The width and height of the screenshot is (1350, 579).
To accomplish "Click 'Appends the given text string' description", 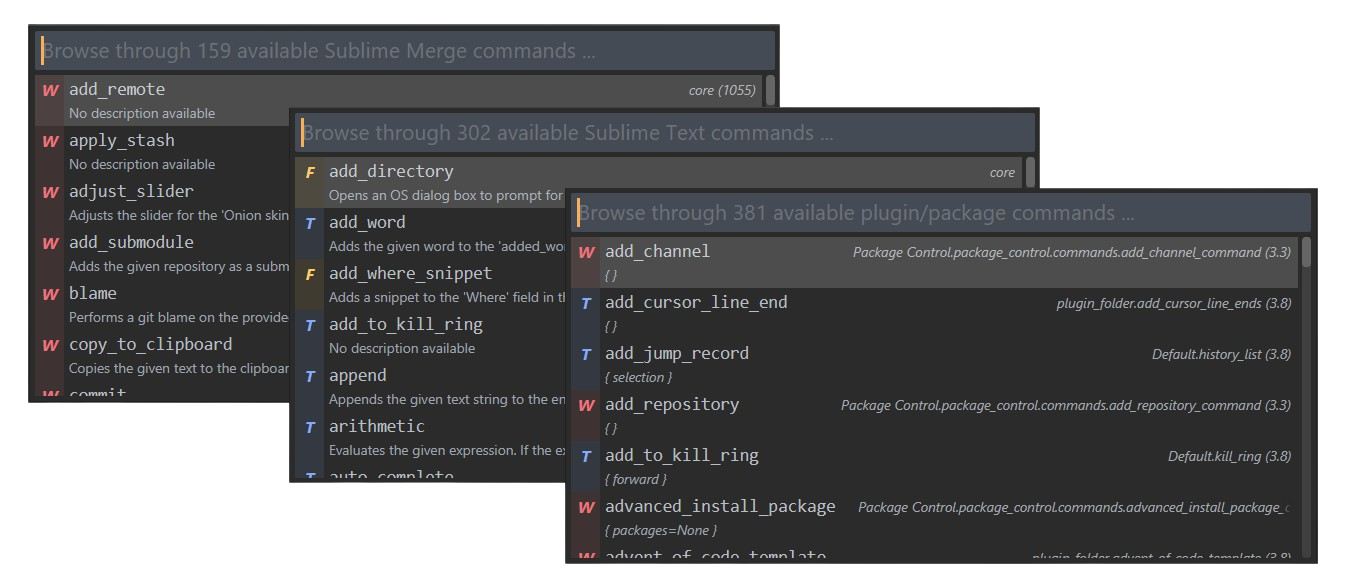I will point(447,399).
